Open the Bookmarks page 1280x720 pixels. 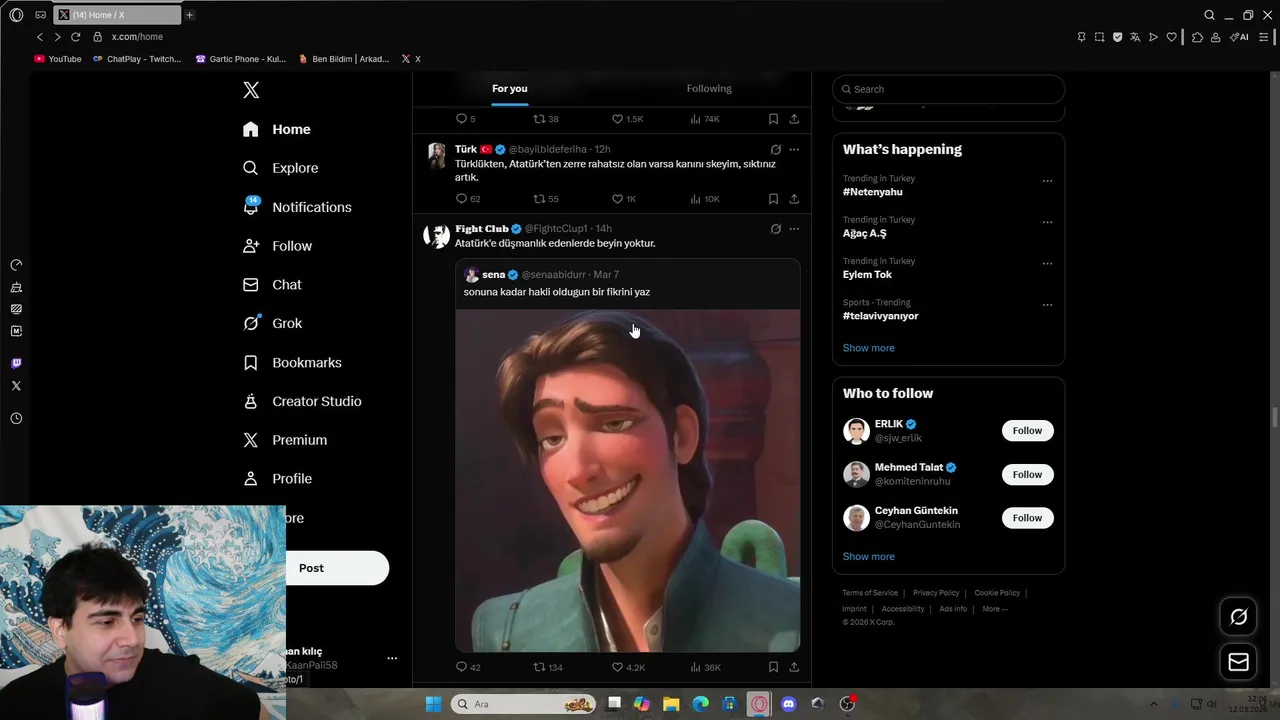292,362
